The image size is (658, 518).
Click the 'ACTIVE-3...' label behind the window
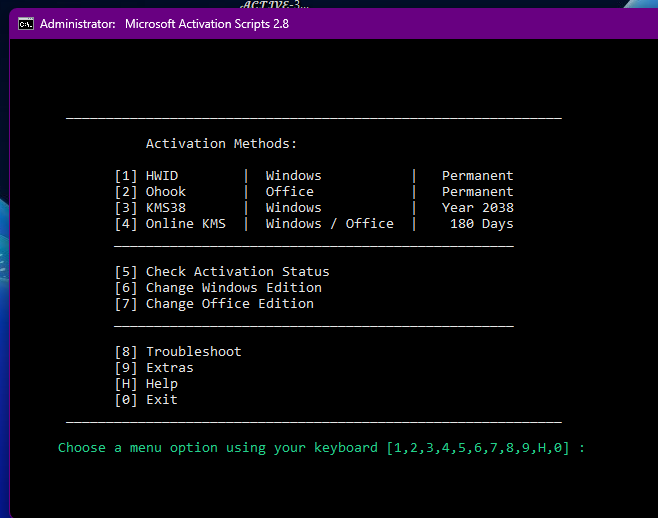274,5
